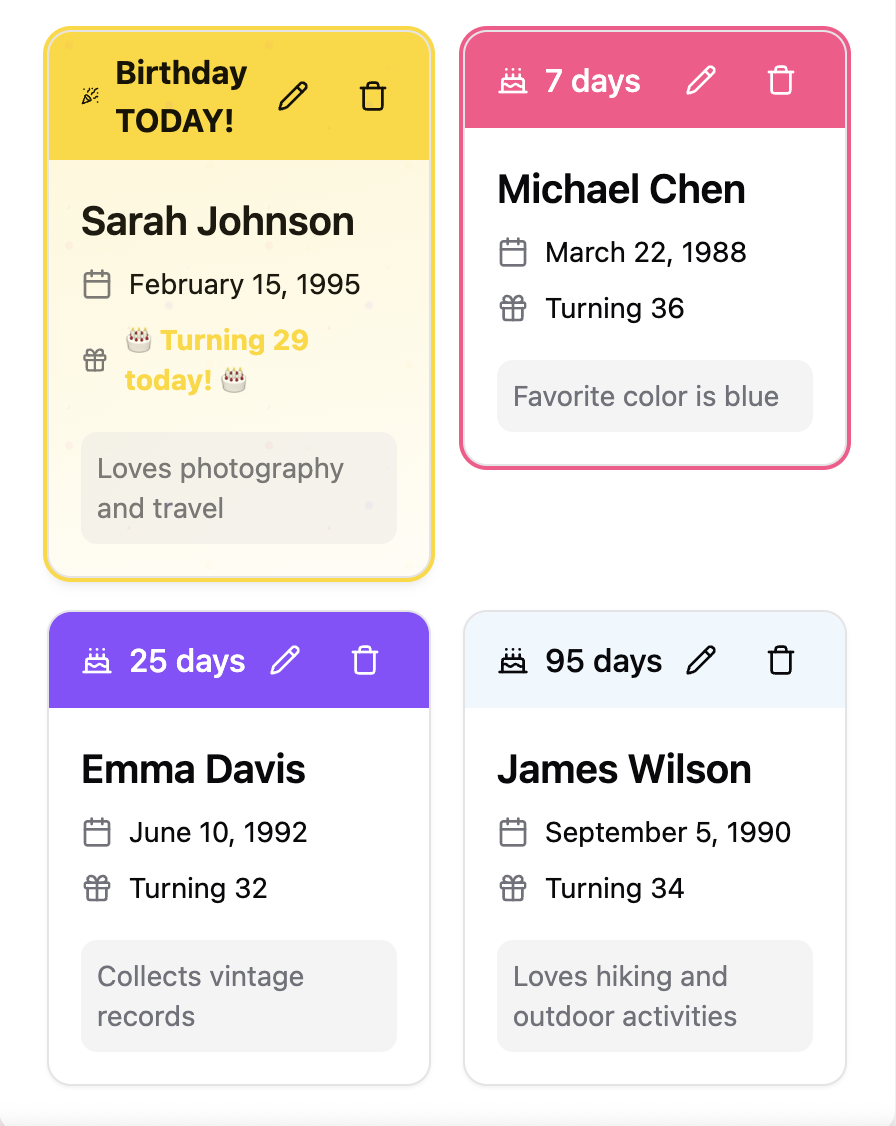
Task: Select the pencil icon on Michael Chen's card
Action: click(701, 81)
